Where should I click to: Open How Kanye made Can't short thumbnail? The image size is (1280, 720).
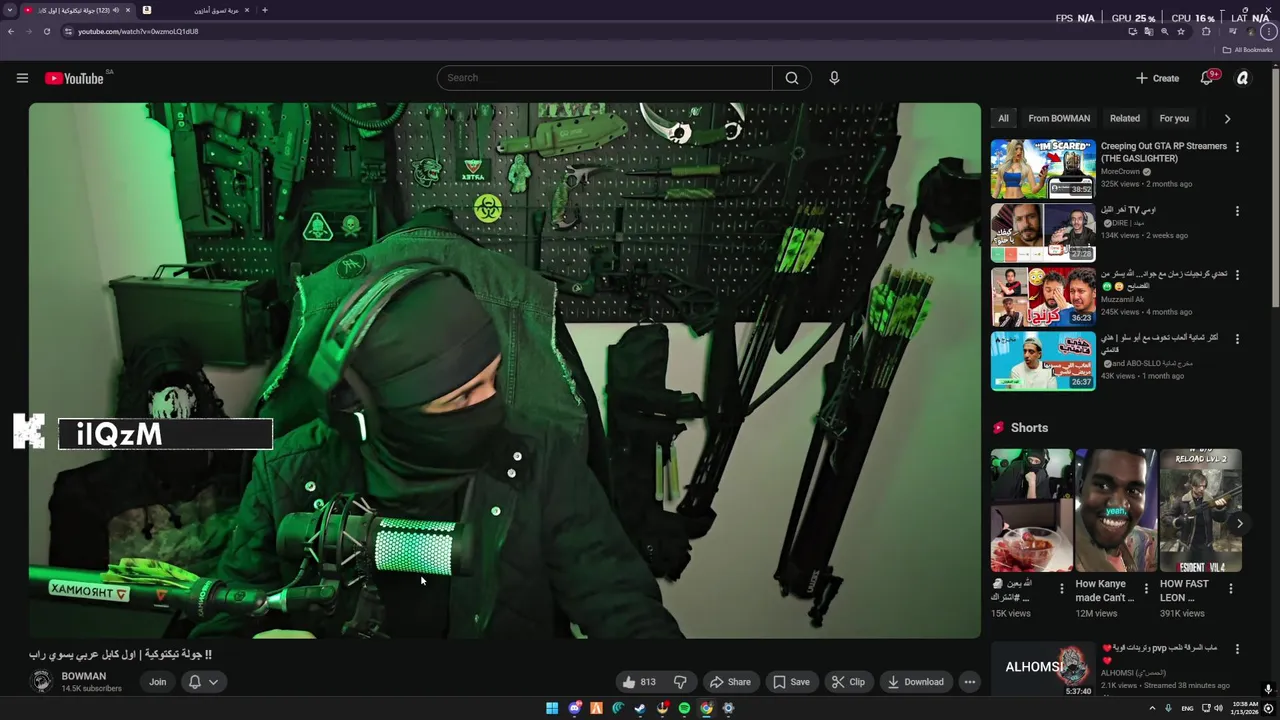[x=1116, y=511]
